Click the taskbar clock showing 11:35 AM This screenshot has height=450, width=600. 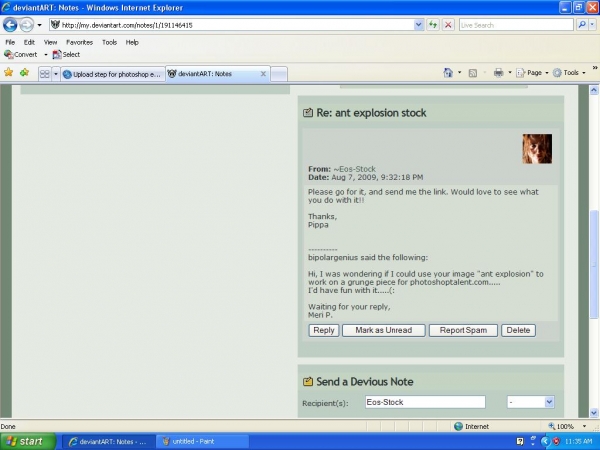pos(579,442)
